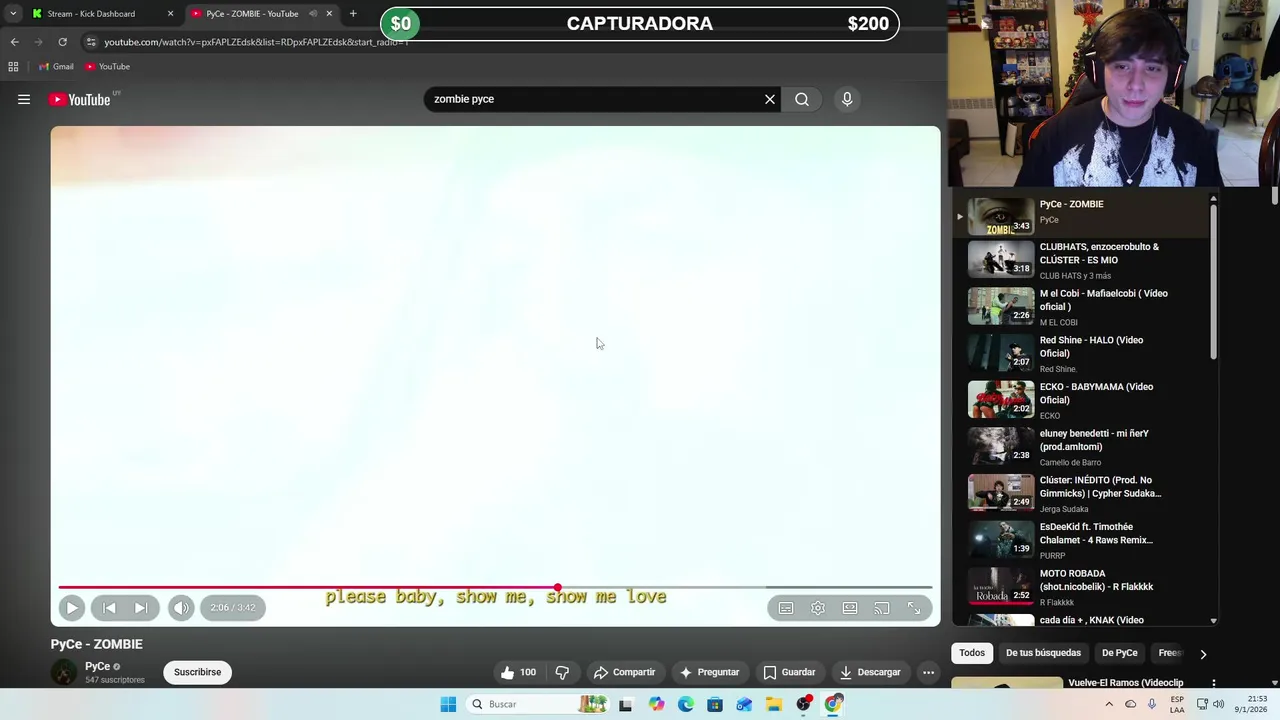Open Microsoft Edge from taskbar
Viewport: 1280px width, 720px height.
pyautogui.click(x=686, y=704)
